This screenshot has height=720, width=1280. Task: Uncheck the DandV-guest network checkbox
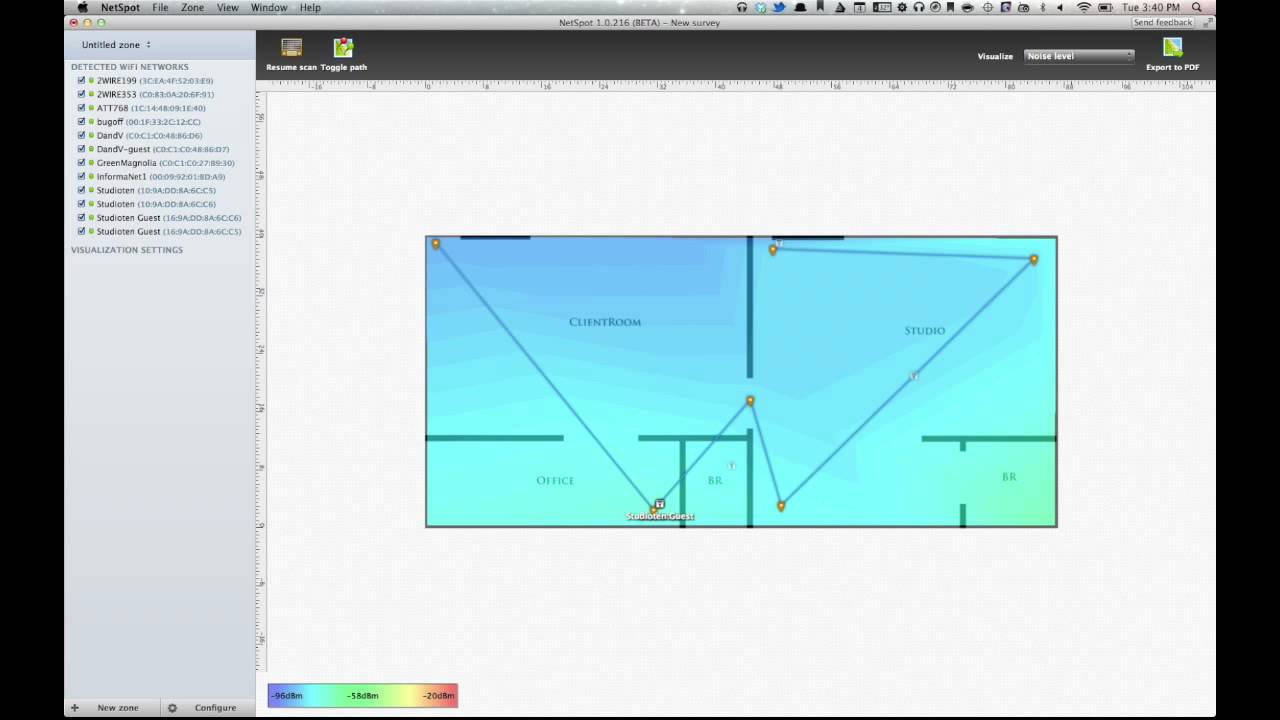(81, 149)
